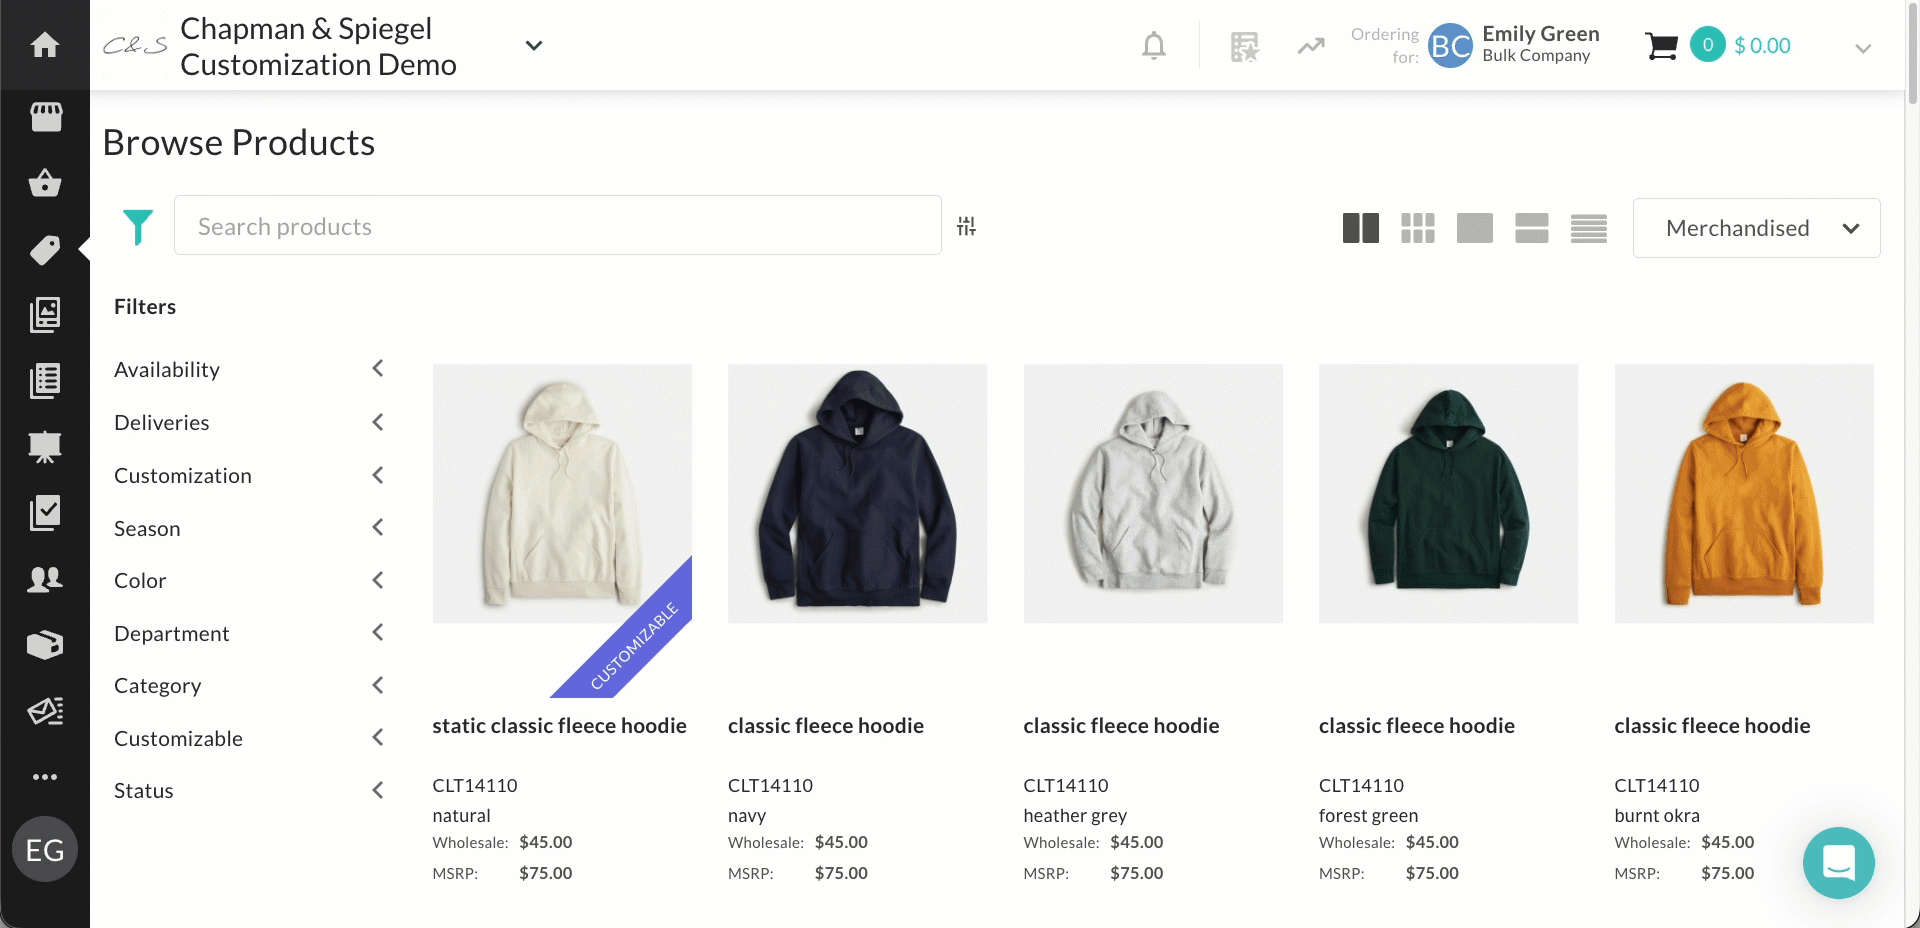The height and width of the screenshot is (928, 1920).
Task: Select the storefront icon in the sidebar
Action: (44, 117)
